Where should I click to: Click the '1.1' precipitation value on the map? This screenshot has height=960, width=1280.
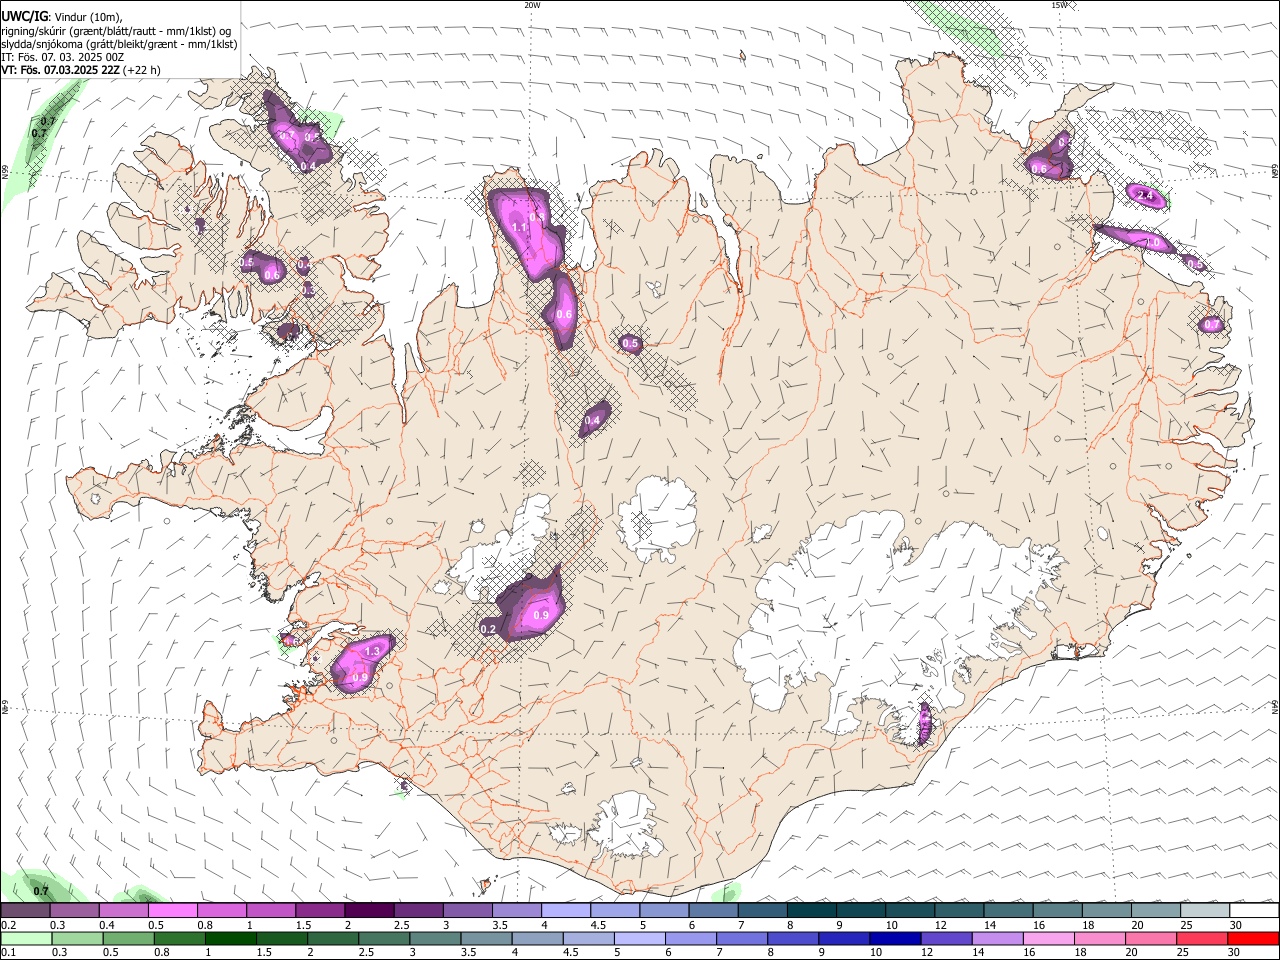pos(520,228)
